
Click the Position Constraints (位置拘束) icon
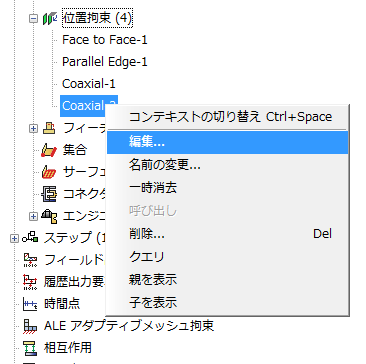click(x=50, y=18)
